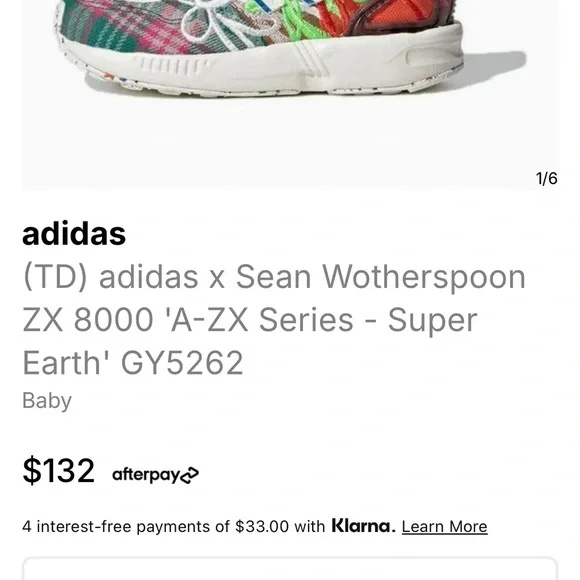Open the Klarna Learn More link
The image size is (580, 580).
(444, 526)
